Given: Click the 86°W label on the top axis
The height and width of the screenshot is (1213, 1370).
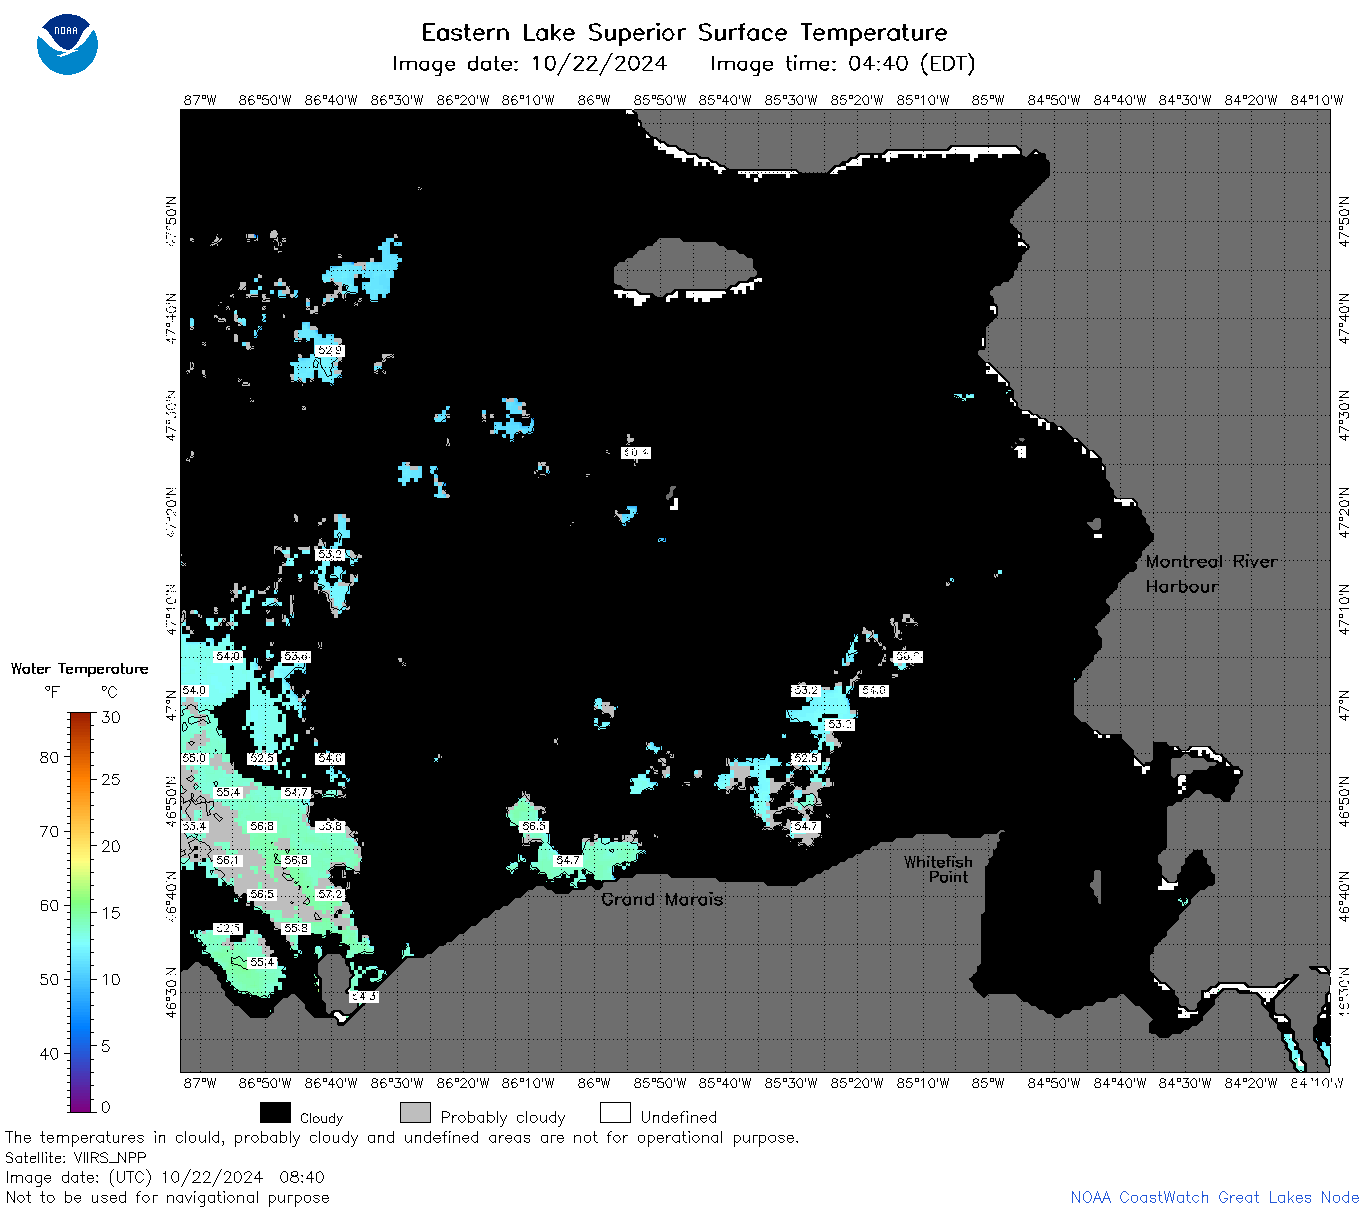Looking at the screenshot, I should click(594, 100).
